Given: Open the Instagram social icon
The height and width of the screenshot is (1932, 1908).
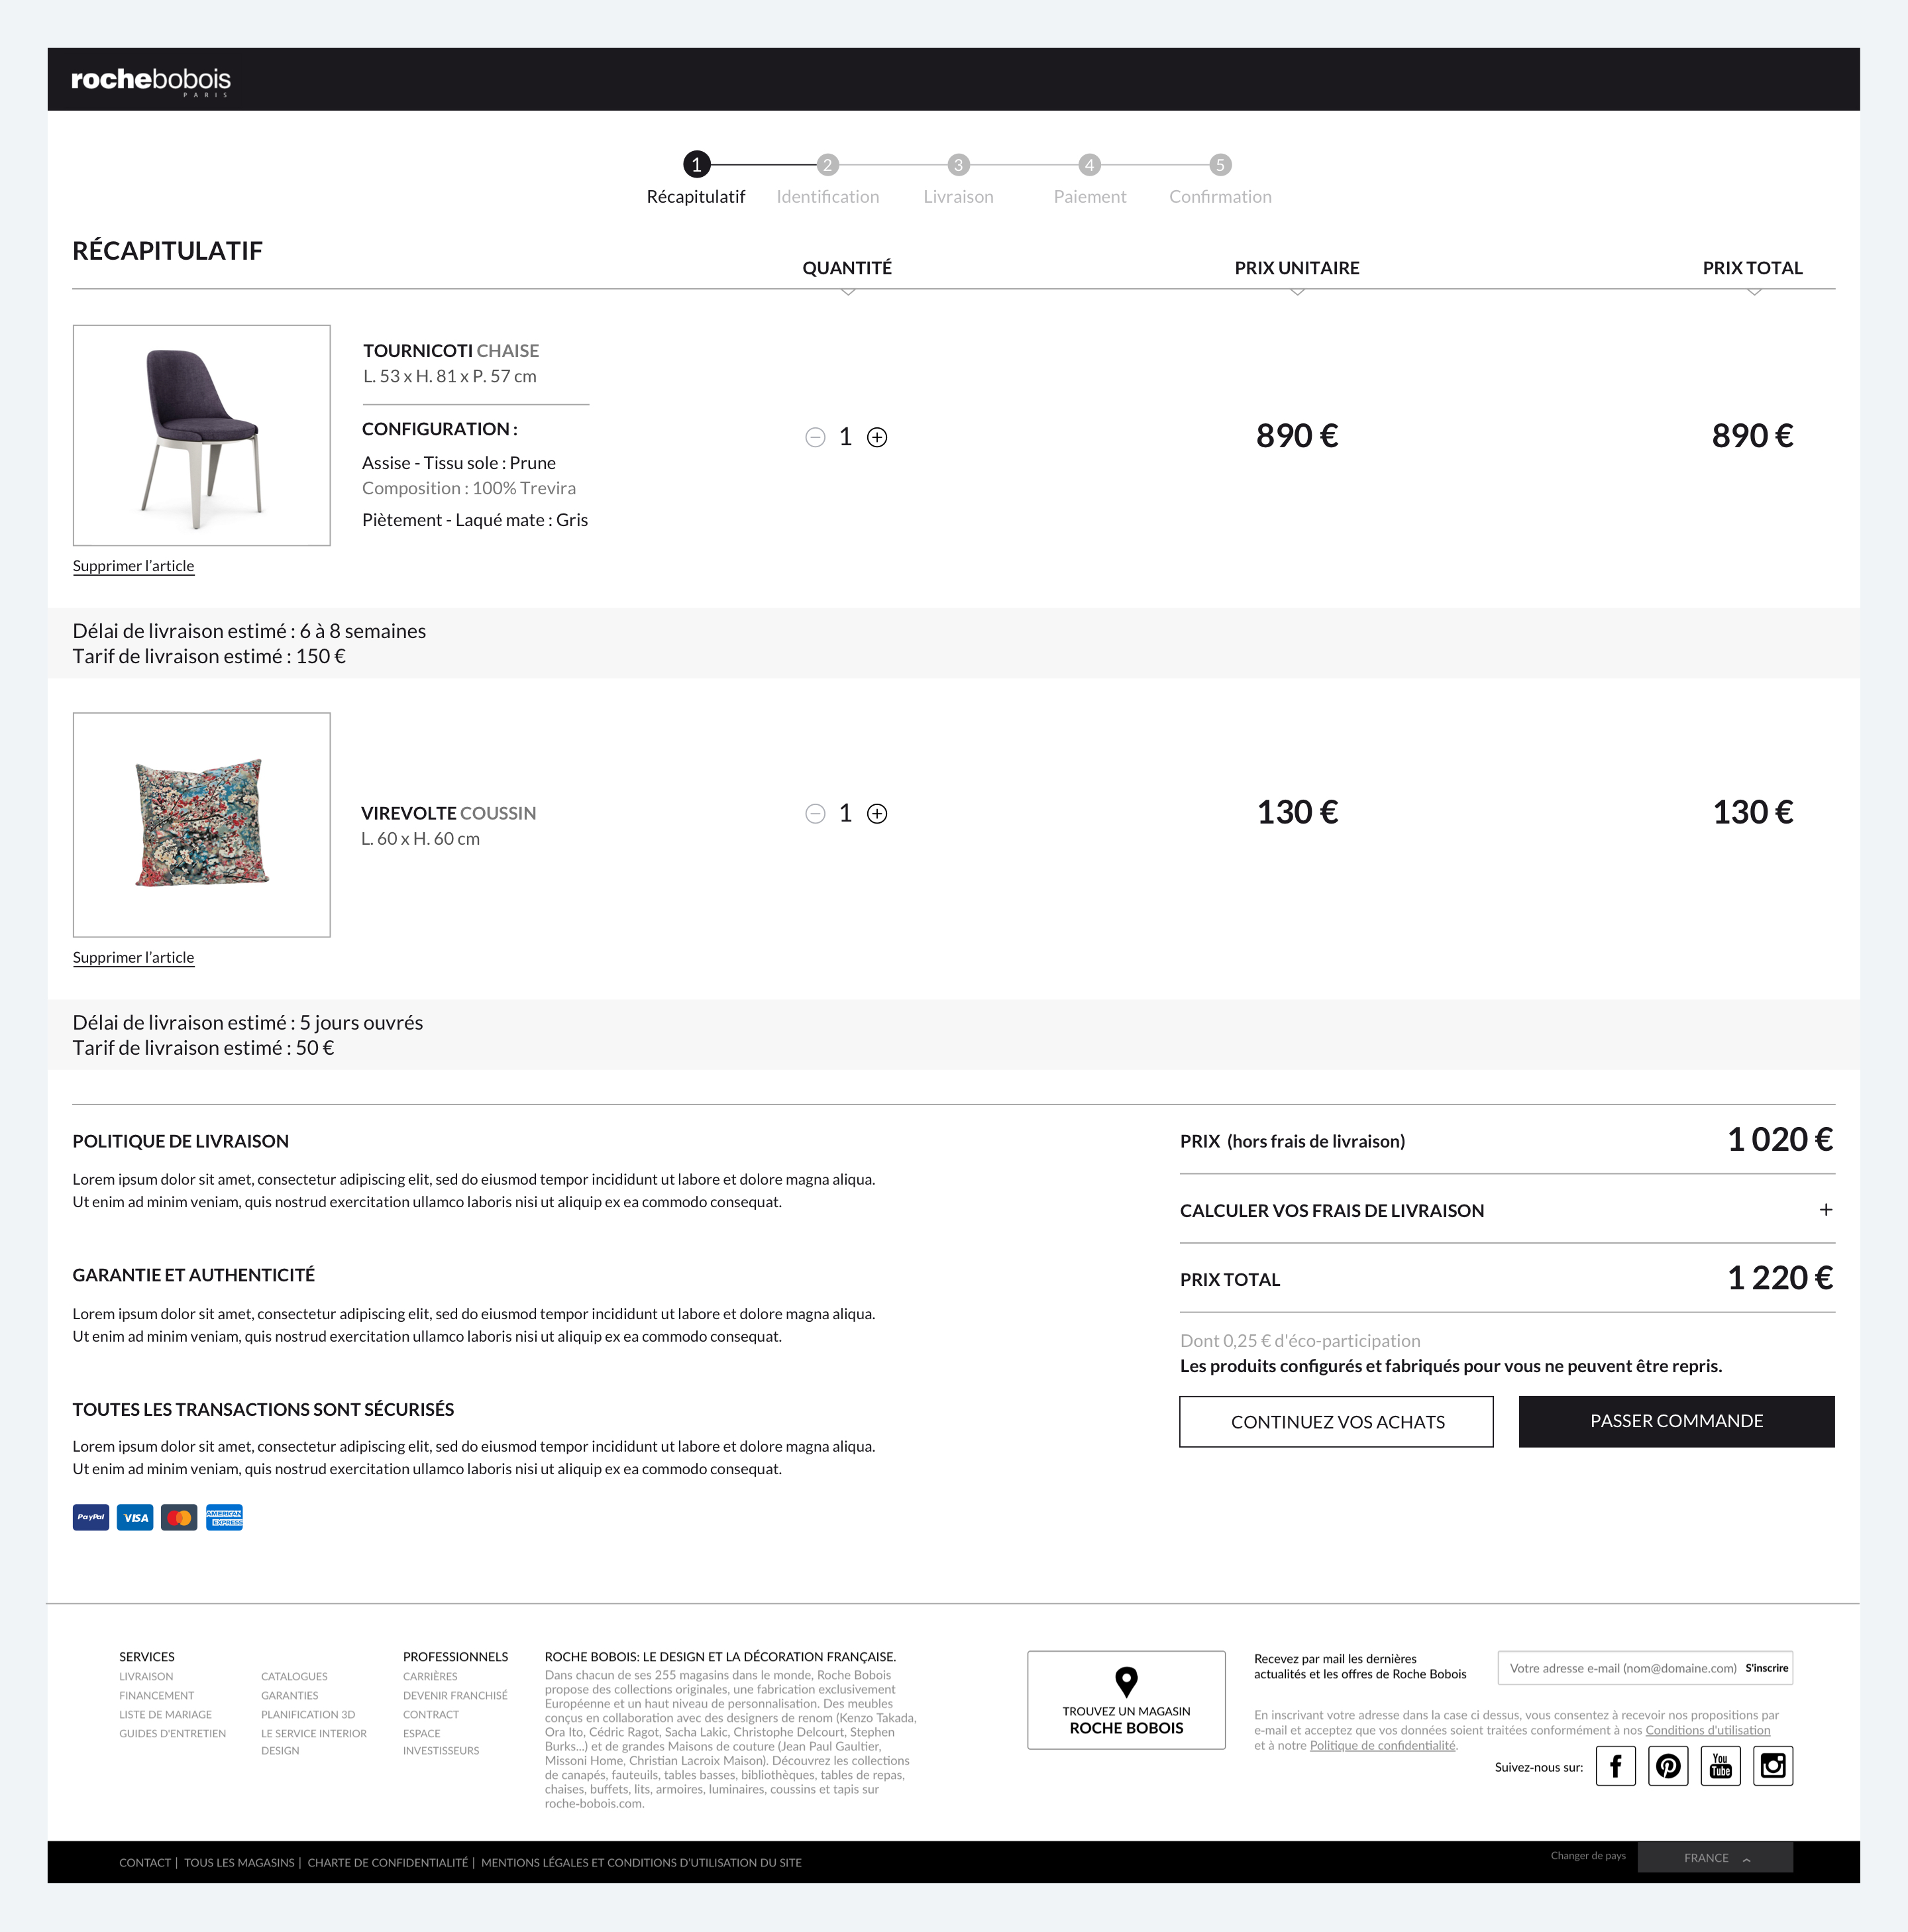Looking at the screenshot, I should 1773,1766.
